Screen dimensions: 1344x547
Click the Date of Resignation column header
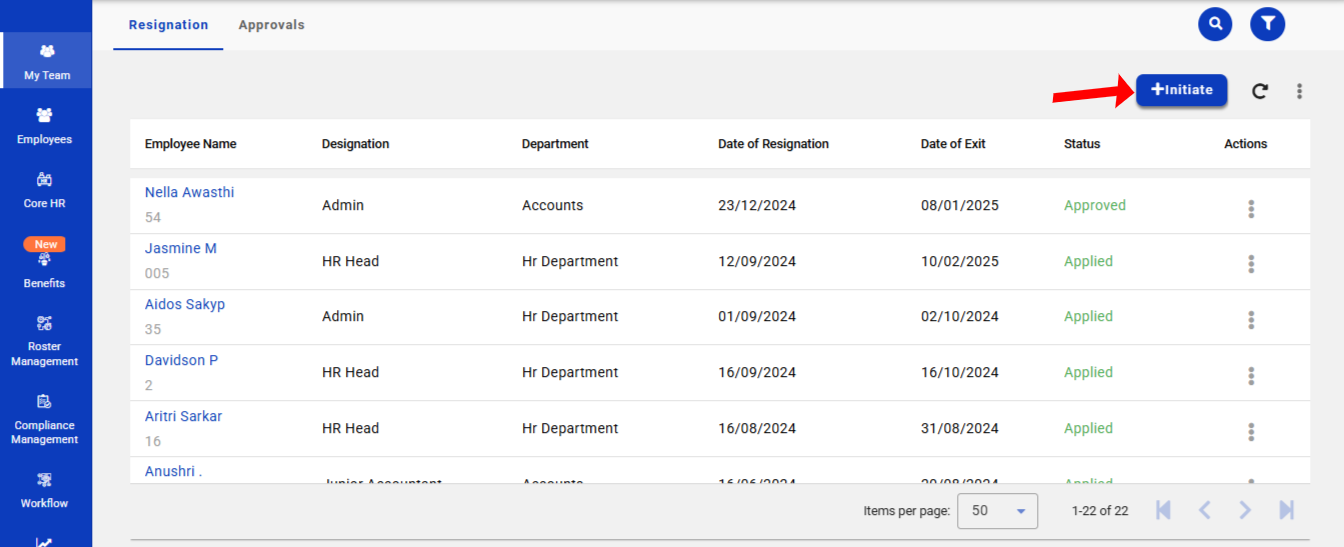click(x=773, y=144)
